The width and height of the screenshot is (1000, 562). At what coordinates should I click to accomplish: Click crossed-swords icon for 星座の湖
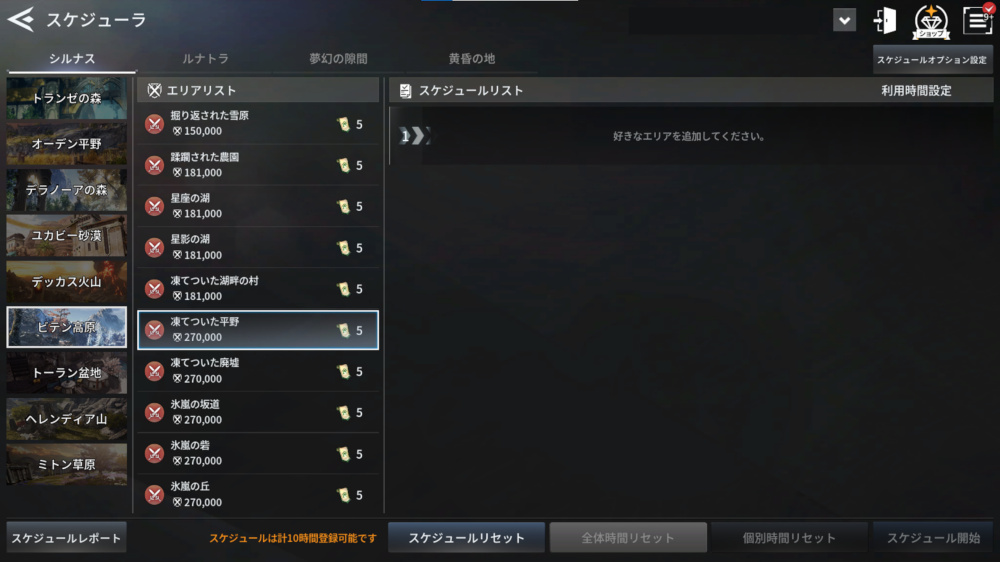[x=154, y=206]
